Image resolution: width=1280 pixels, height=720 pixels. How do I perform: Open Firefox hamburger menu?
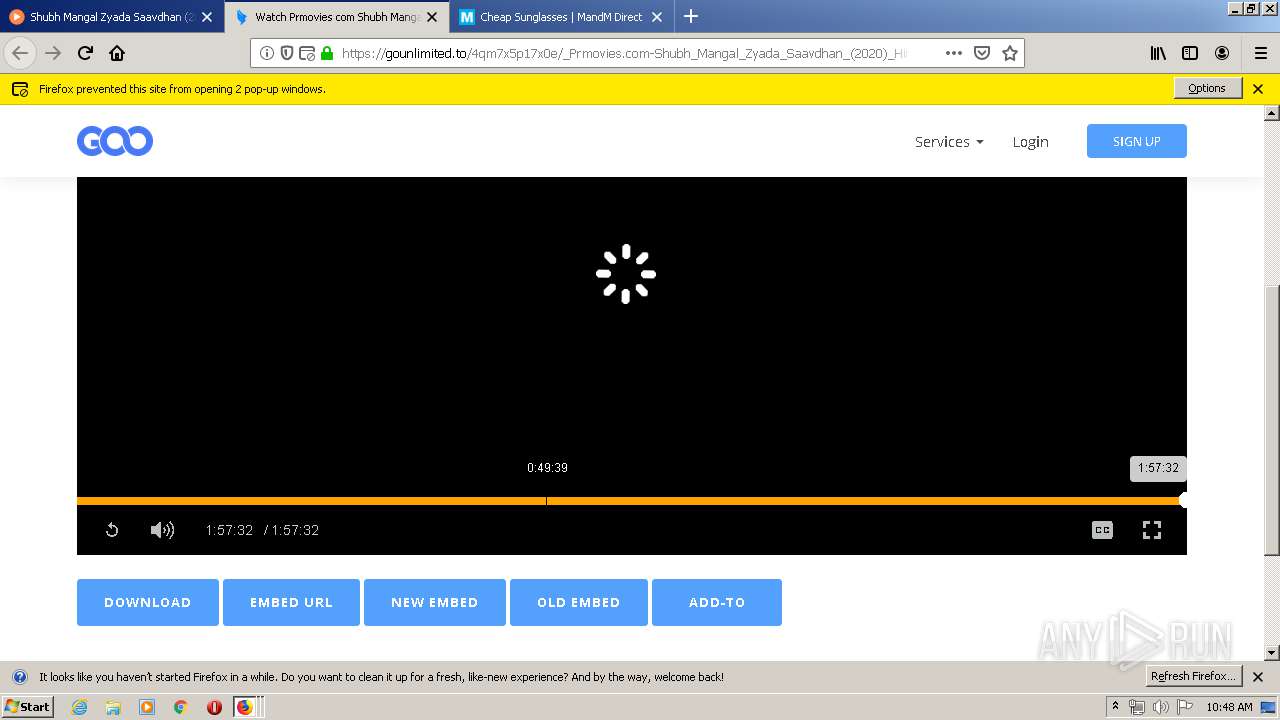[1261, 53]
